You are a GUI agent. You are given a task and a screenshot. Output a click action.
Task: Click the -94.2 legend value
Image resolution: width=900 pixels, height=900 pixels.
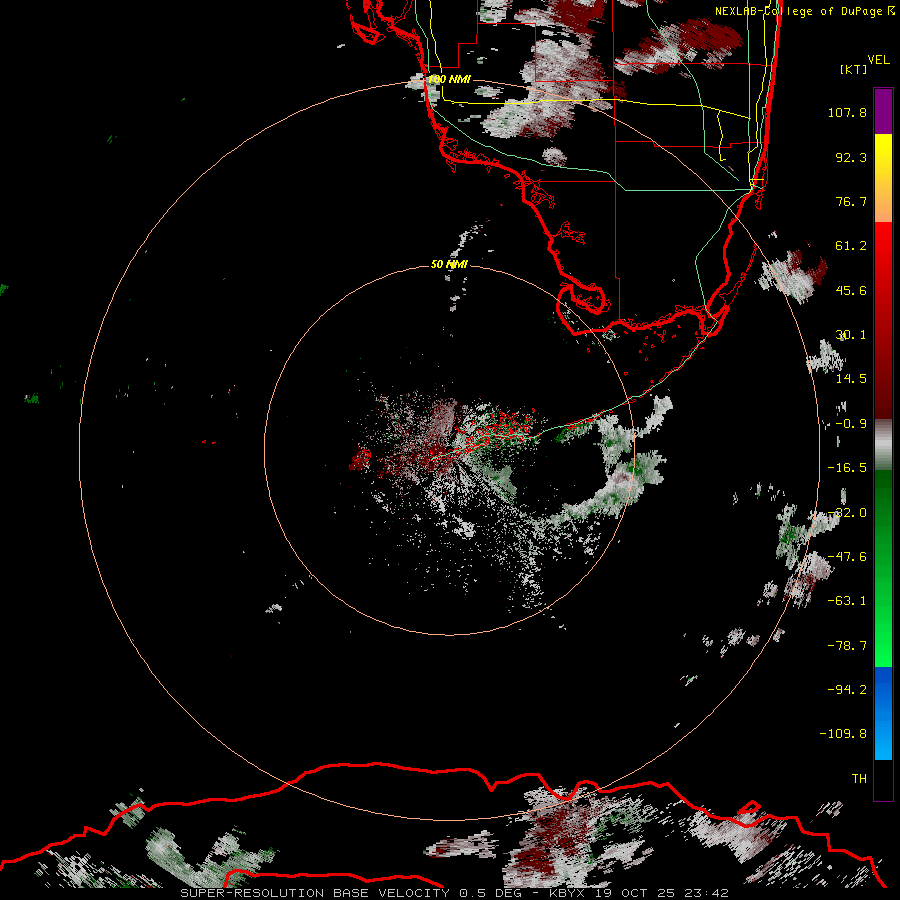847,690
